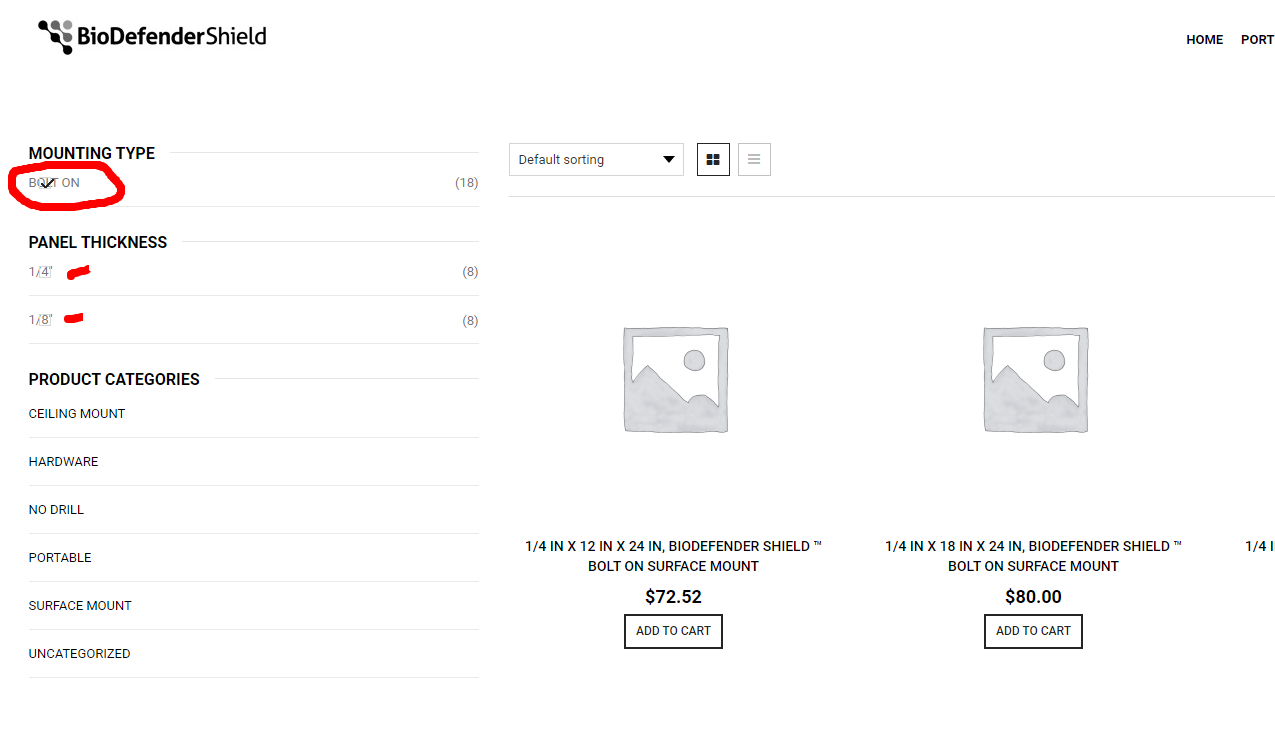Open the Default sorting dropdown
1275x756 pixels.
pyautogui.click(x=596, y=160)
